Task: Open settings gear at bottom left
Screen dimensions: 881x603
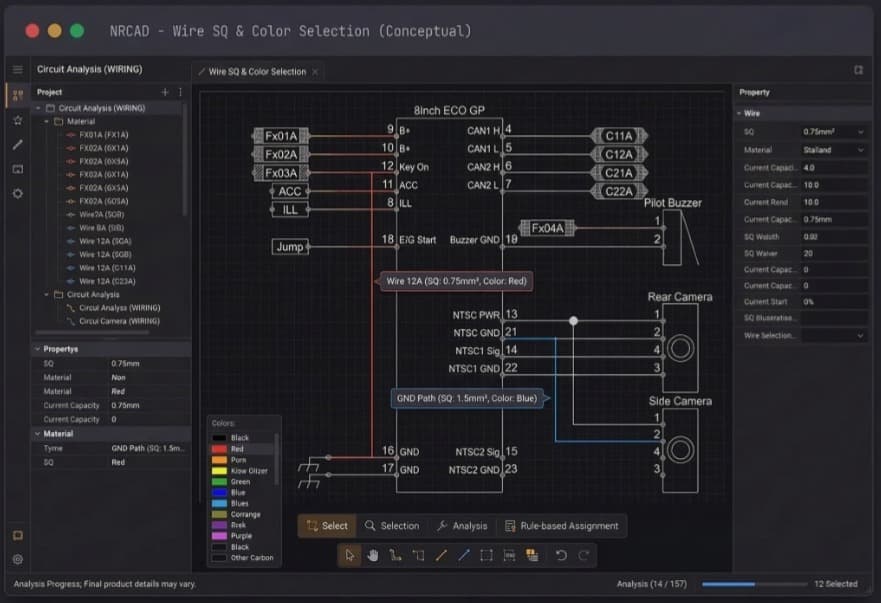Action: click(17, 560)
